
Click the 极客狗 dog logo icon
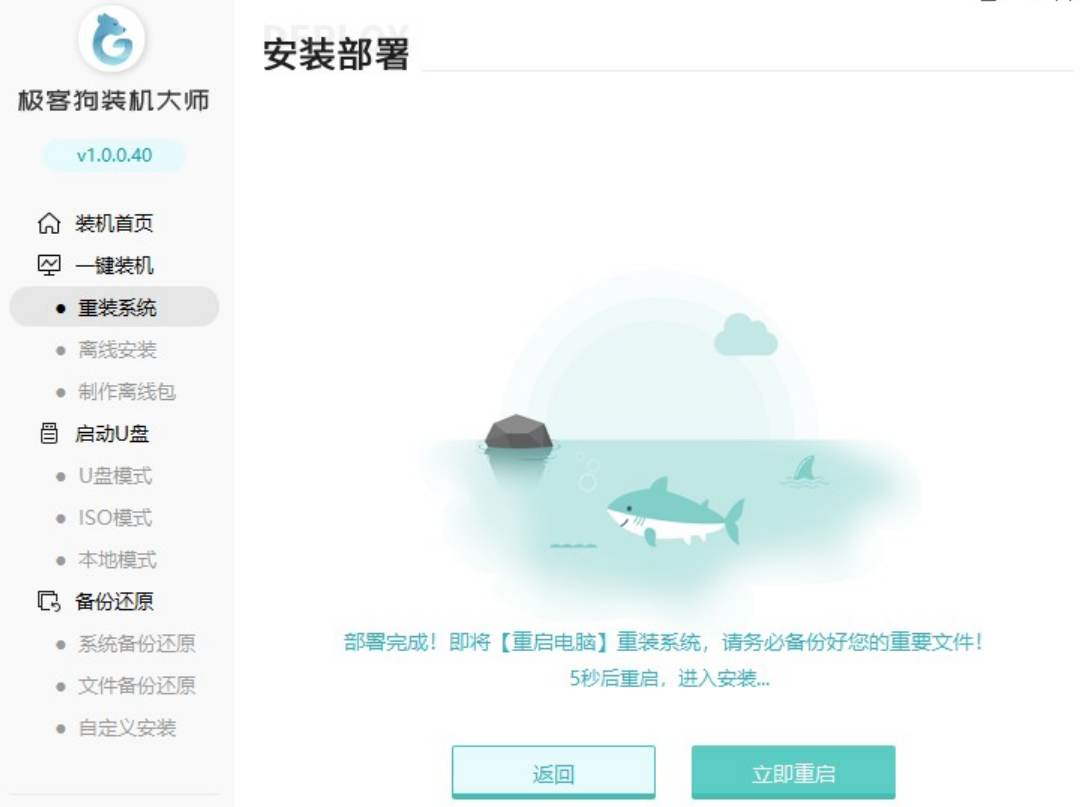coord(112,39)
